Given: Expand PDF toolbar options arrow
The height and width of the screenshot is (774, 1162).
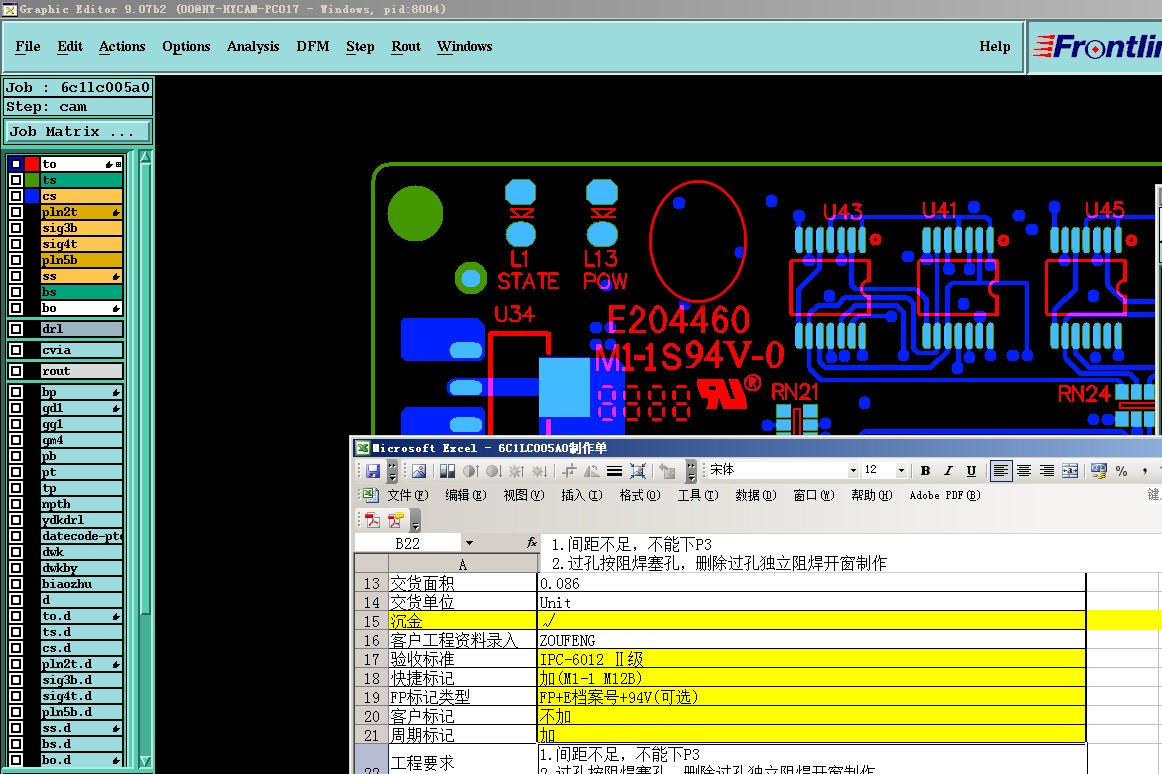Looking at the screenshot, I should 415,520.
